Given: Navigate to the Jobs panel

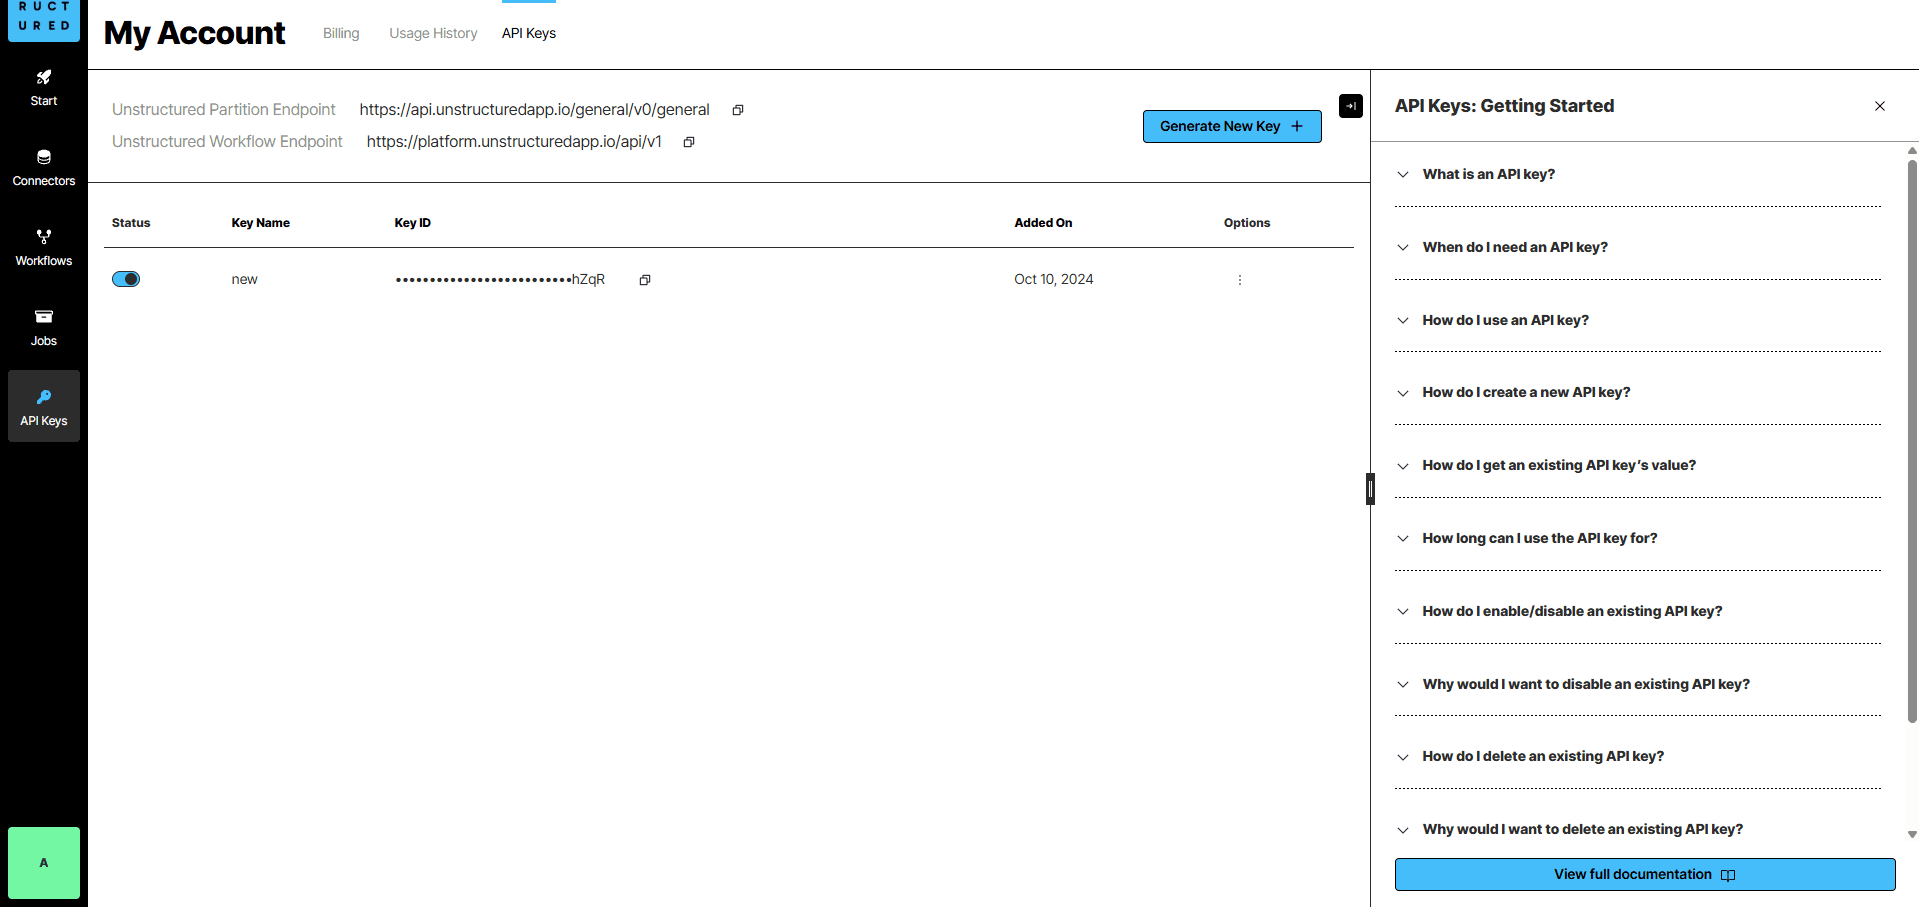Looking at the screenshot, I should pyautogui.click(x=43, y=327).
